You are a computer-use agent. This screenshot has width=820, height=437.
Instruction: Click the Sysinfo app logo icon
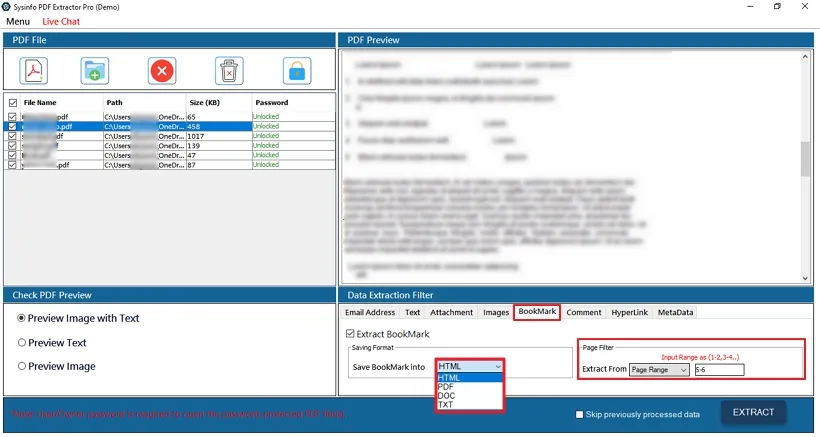[x=6, y=7]
